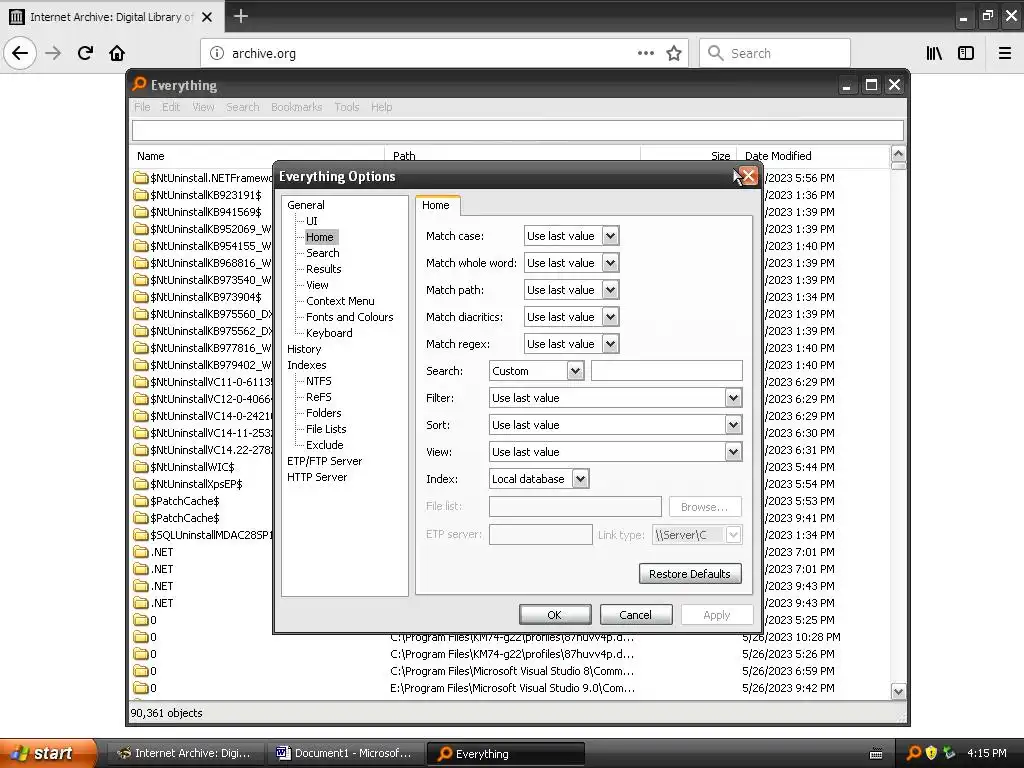The height and width of the screenshot is (768, 1024).
Task: Open the File menu in Everything
Action: coord(142,107)
